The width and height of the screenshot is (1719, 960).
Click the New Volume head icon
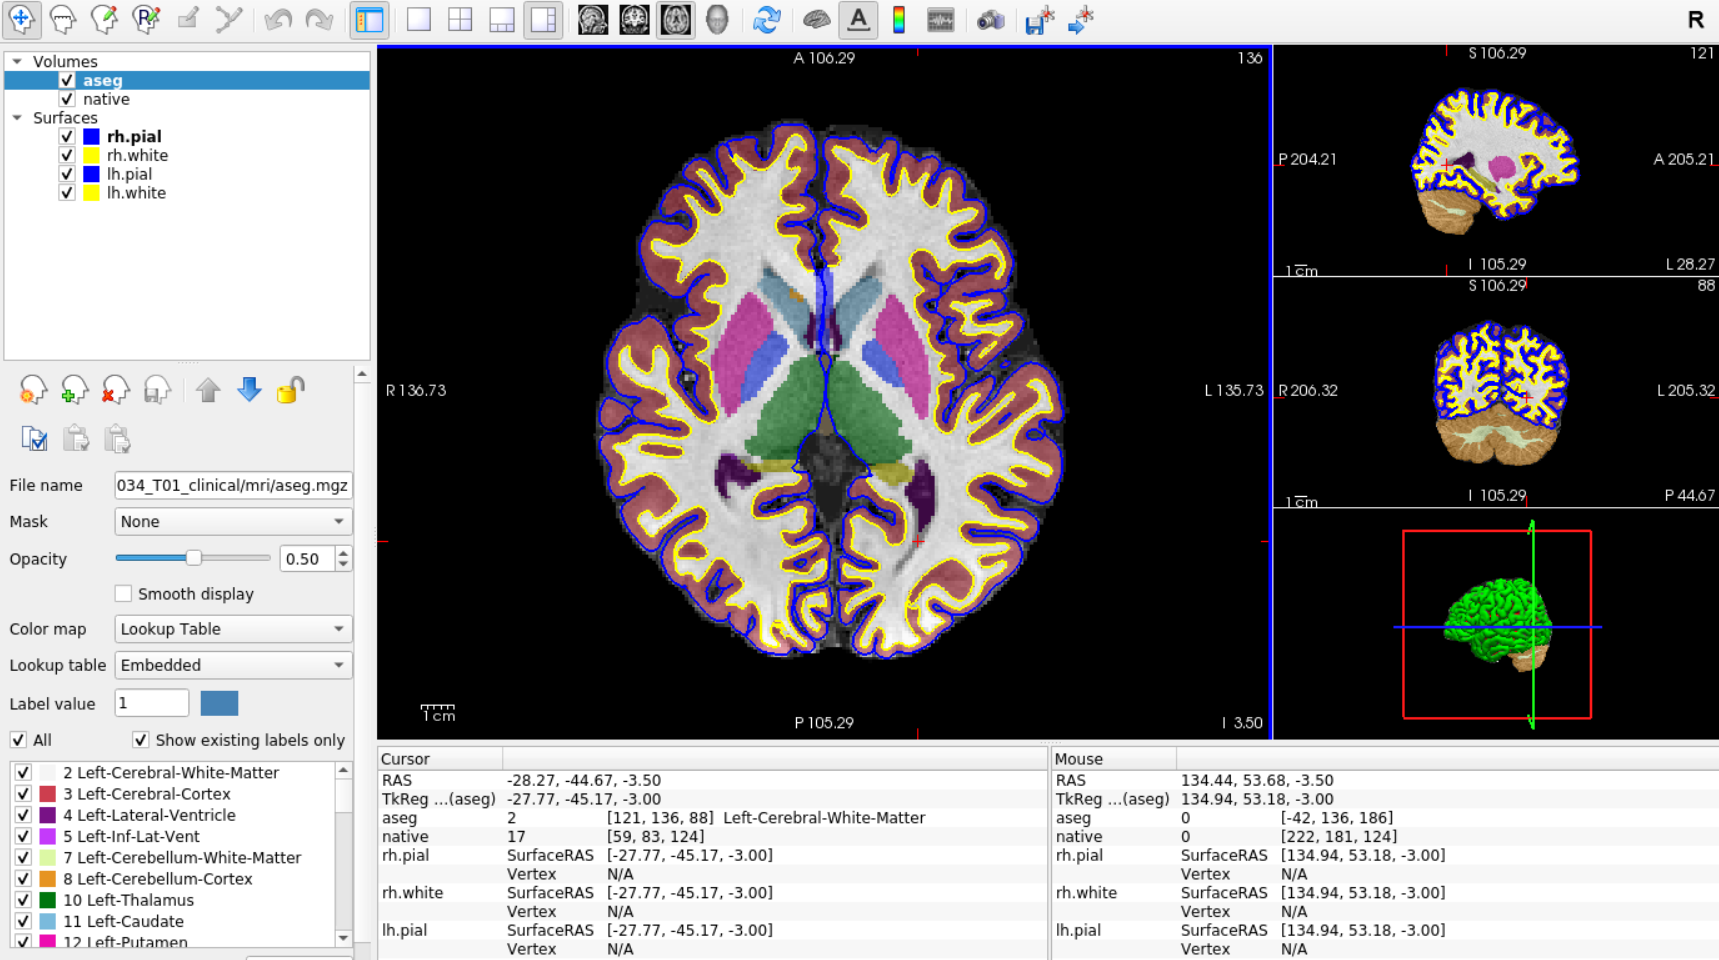[x=33, y=390]
